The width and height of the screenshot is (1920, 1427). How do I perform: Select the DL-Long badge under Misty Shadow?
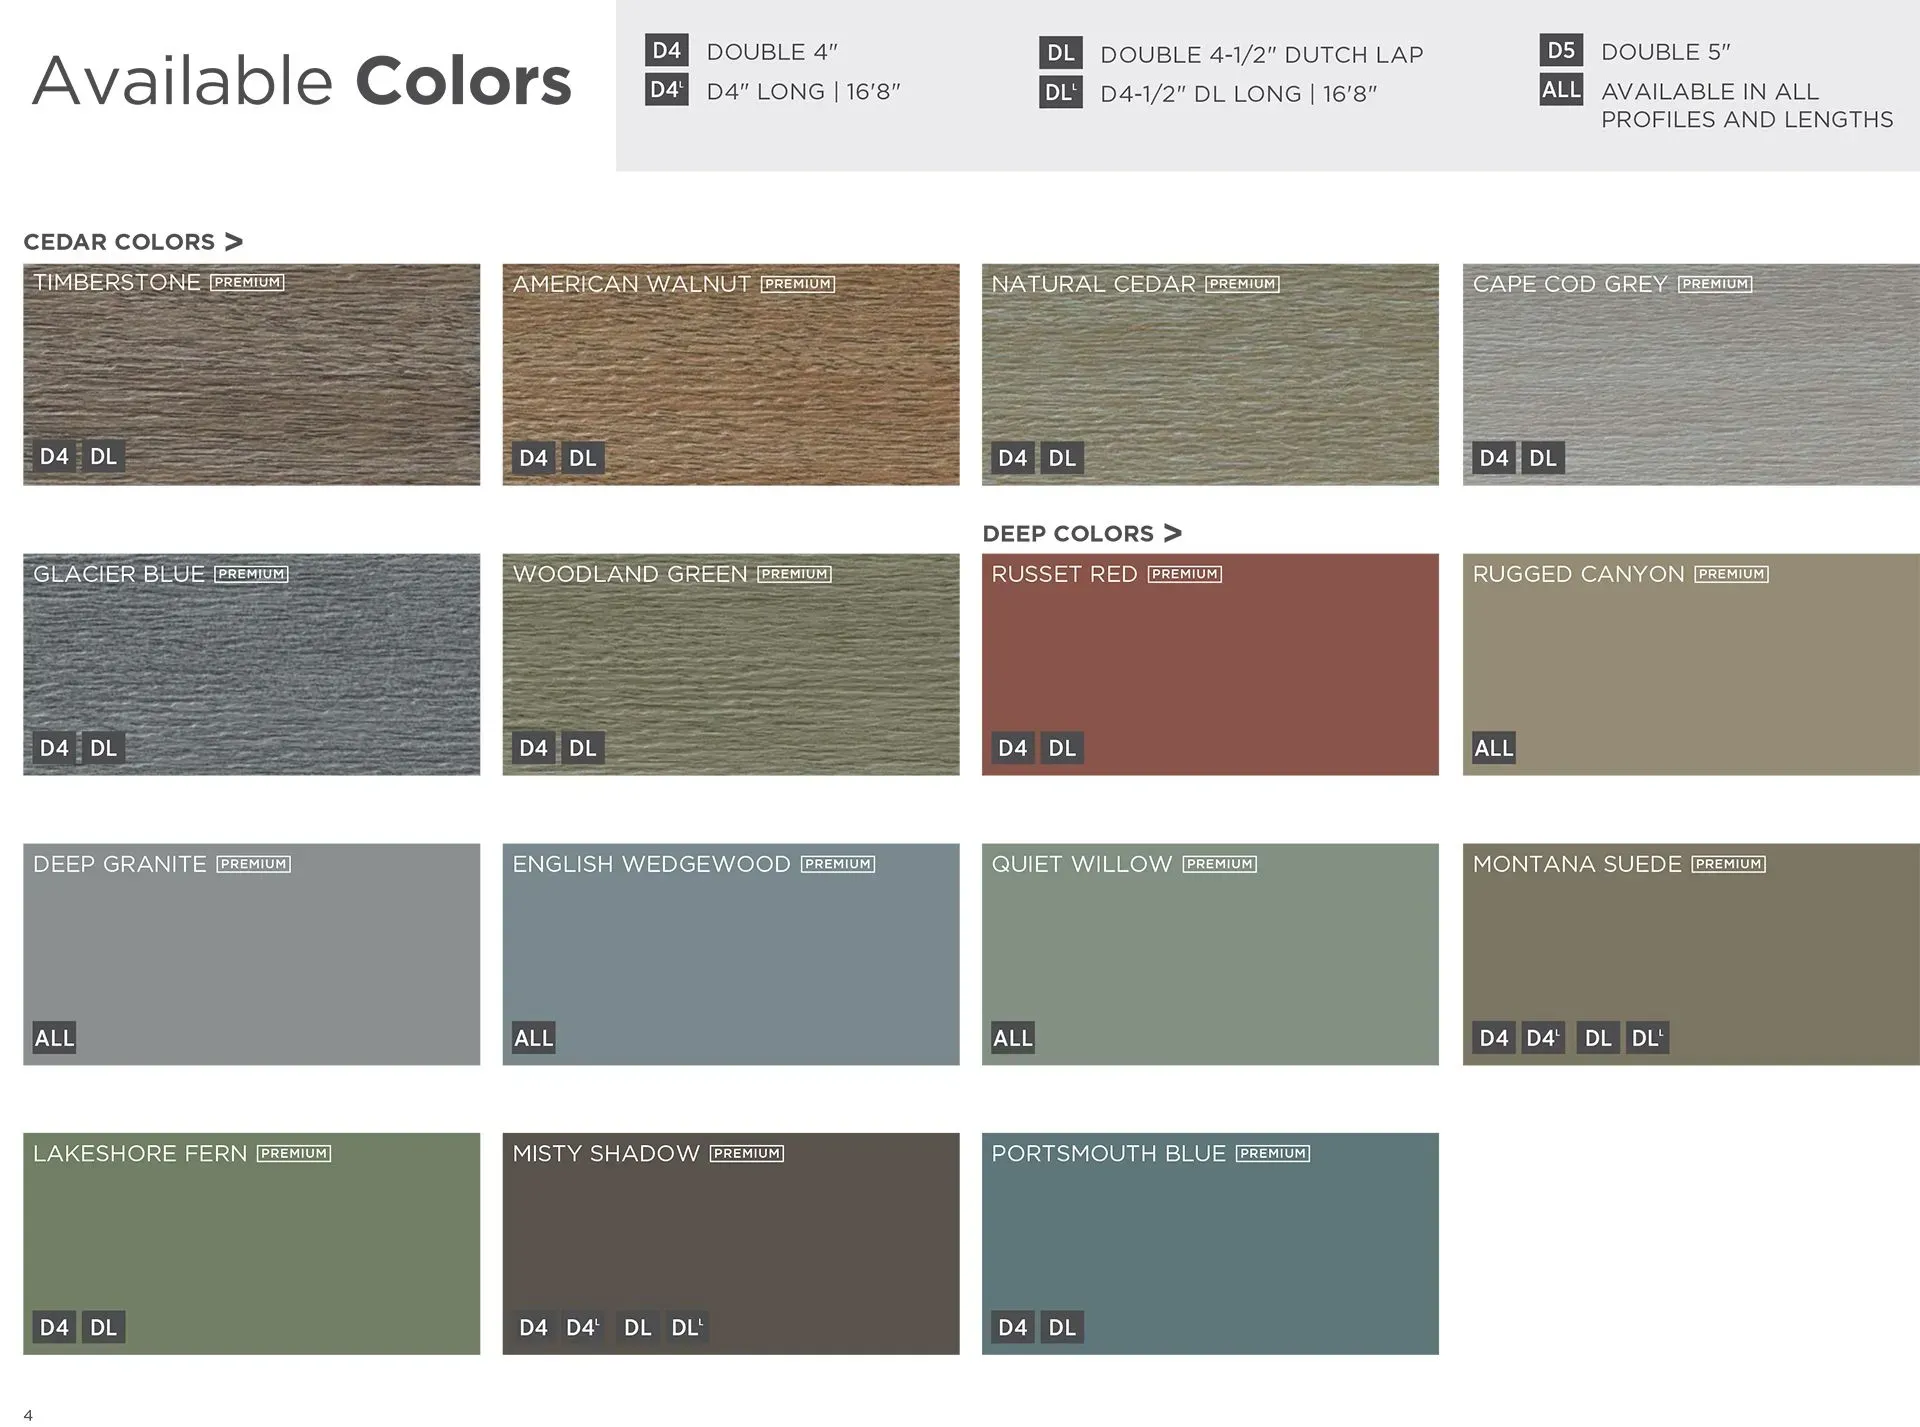pyautogui.click(x=688, y=1327)
